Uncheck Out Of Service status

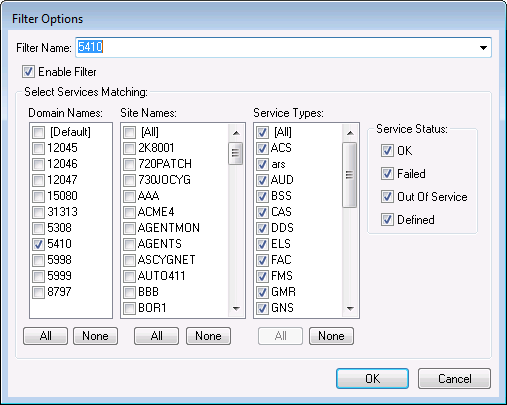click(387, 197)
